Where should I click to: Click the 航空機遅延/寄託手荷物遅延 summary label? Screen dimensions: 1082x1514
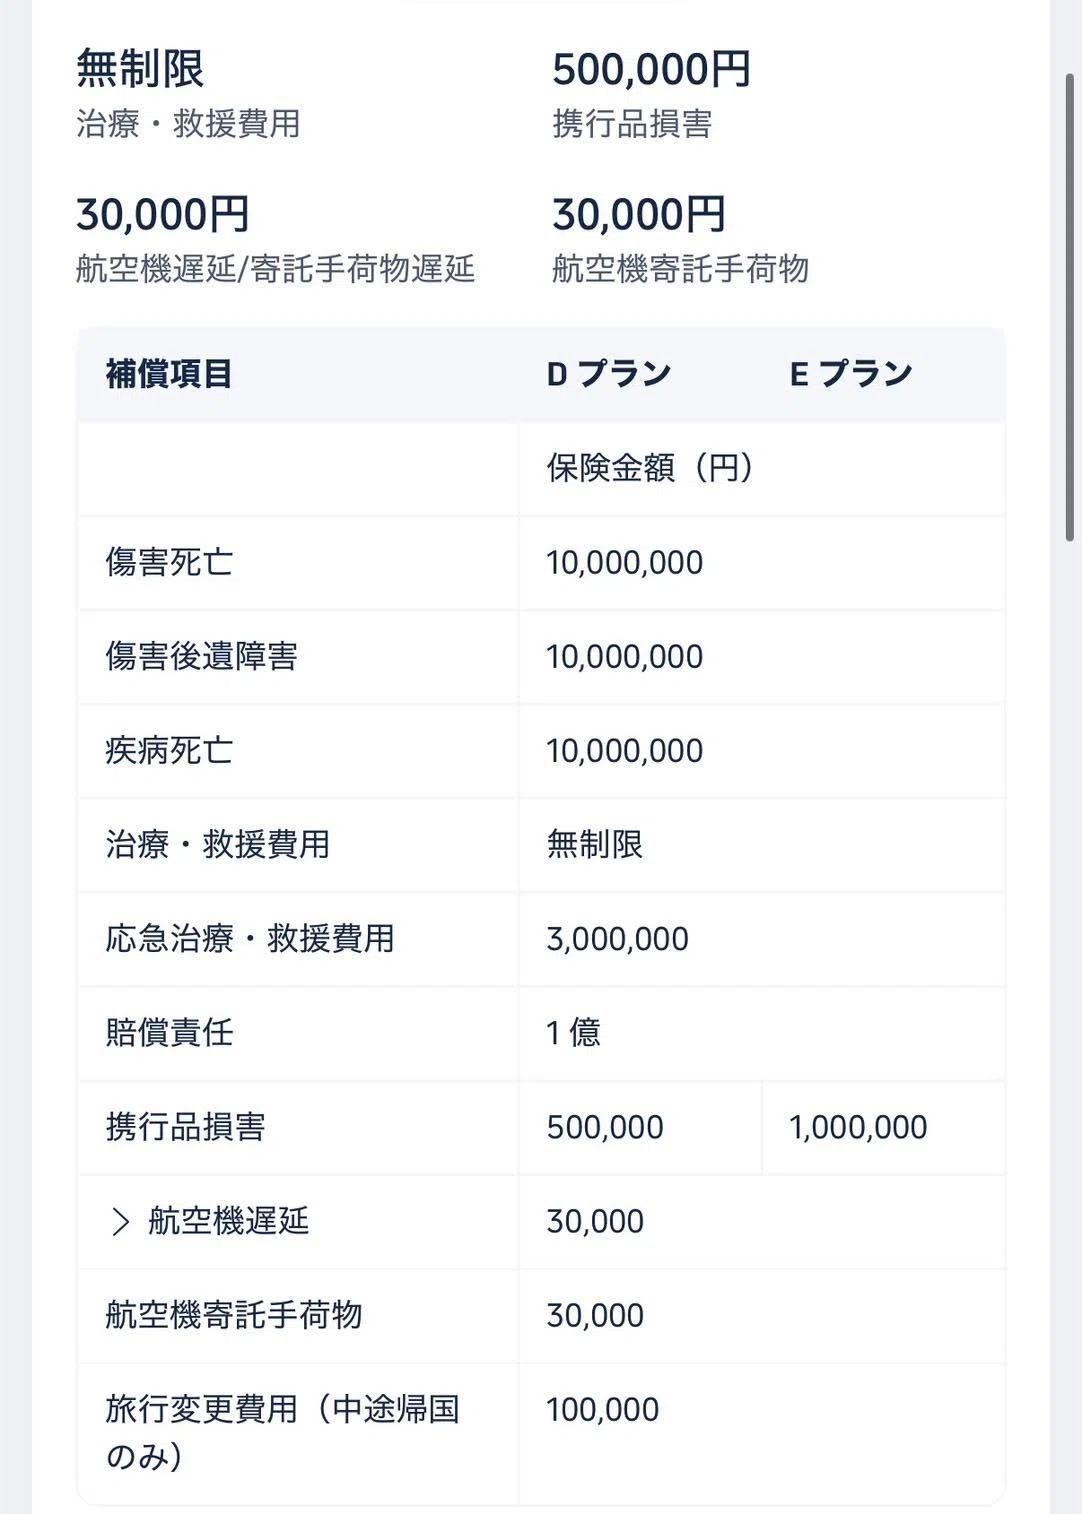tap(275, 269)
